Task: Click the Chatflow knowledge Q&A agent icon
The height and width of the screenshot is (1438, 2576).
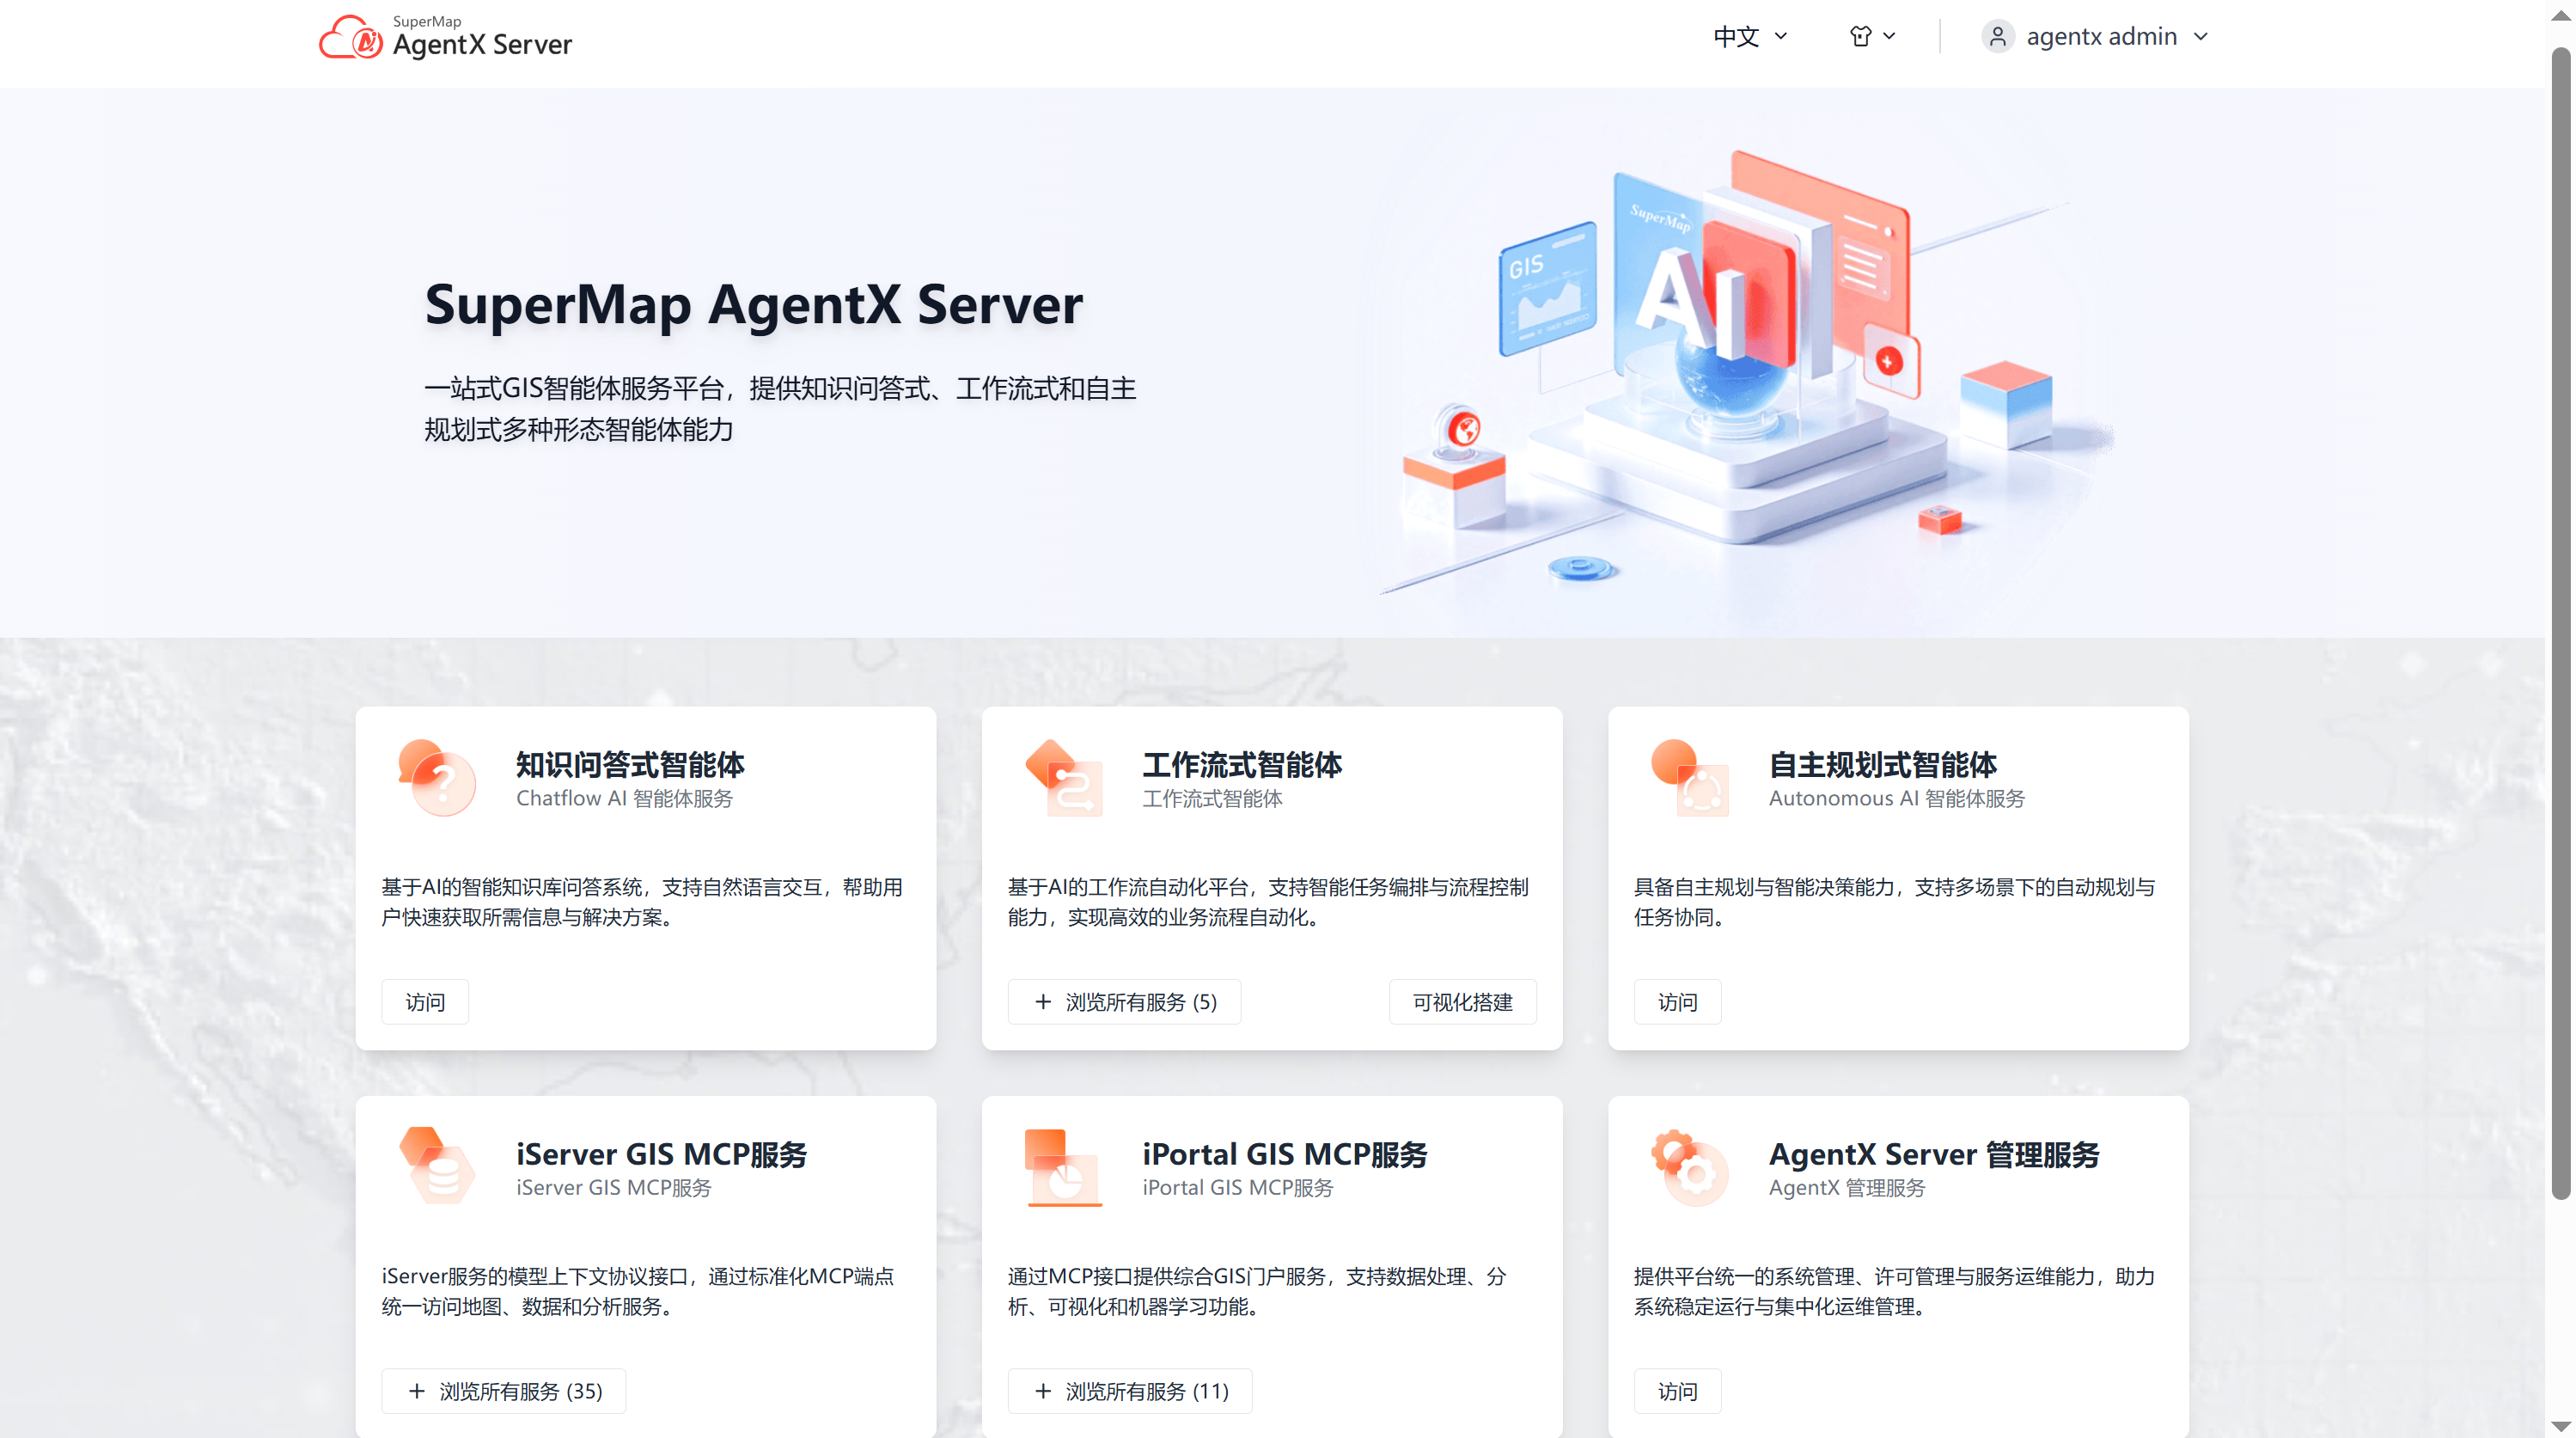Action: [437, 777]
